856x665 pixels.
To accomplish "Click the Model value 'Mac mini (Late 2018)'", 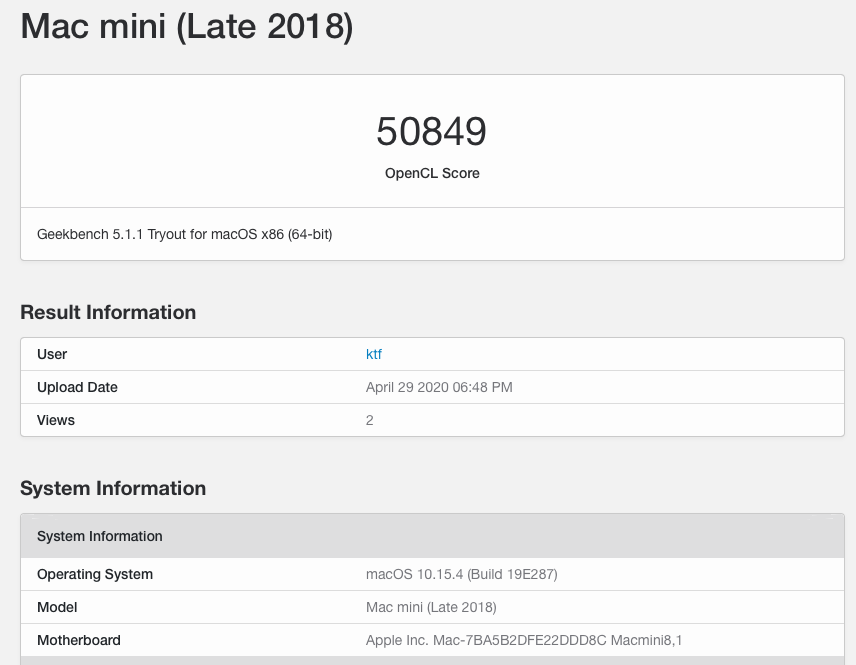I will point(431,607).
